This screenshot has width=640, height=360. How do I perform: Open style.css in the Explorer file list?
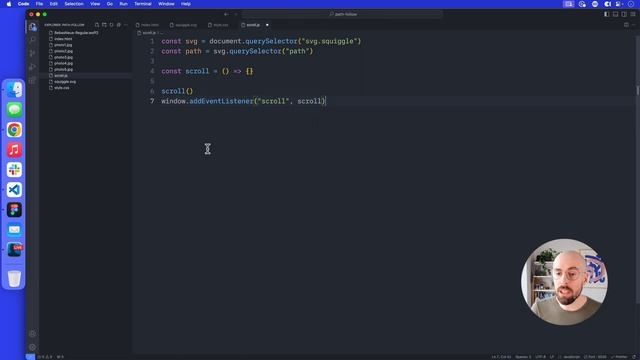pyautogui.click(x=62, y=88)
